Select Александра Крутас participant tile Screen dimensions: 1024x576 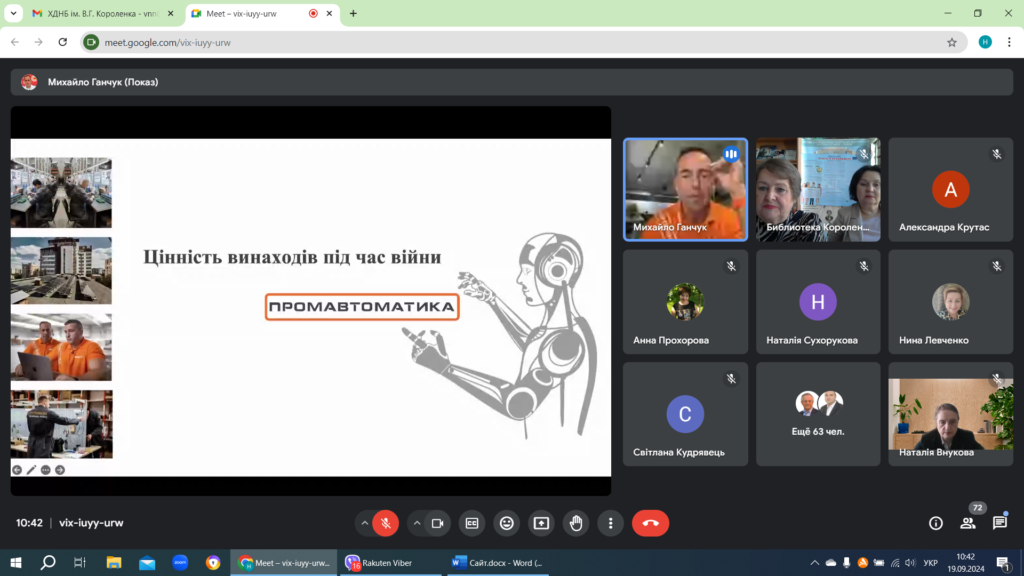pyautogui.click(x=950, y=189)
